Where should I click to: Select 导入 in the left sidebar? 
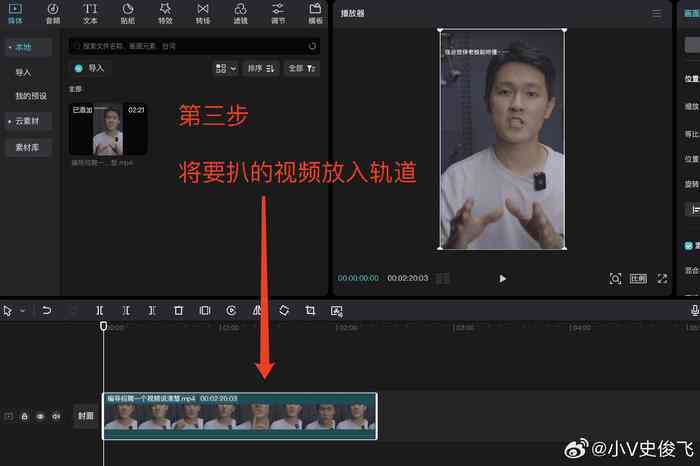[x=23, y=72]
